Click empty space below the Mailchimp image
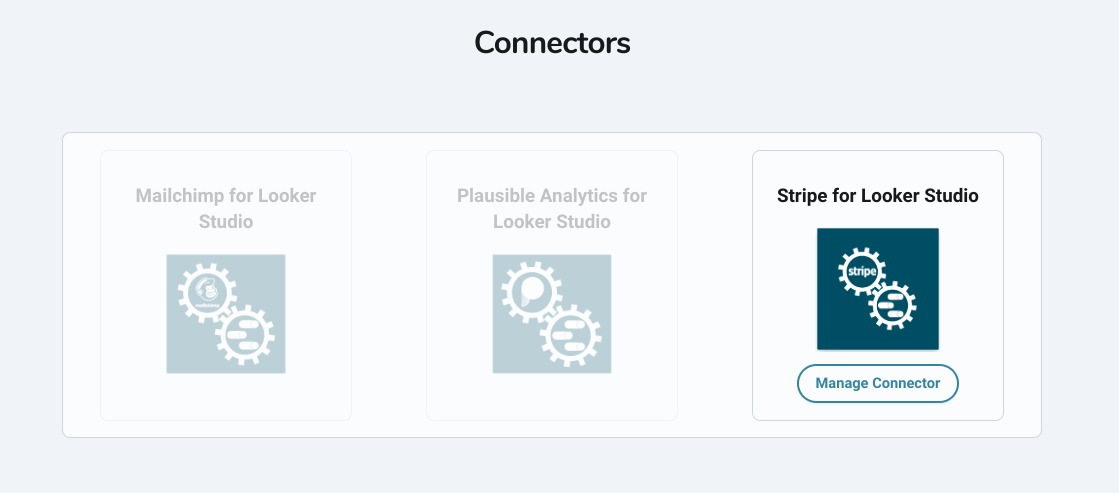The width and height of the screenshot is (1119, 493). [x=226, y=397]
